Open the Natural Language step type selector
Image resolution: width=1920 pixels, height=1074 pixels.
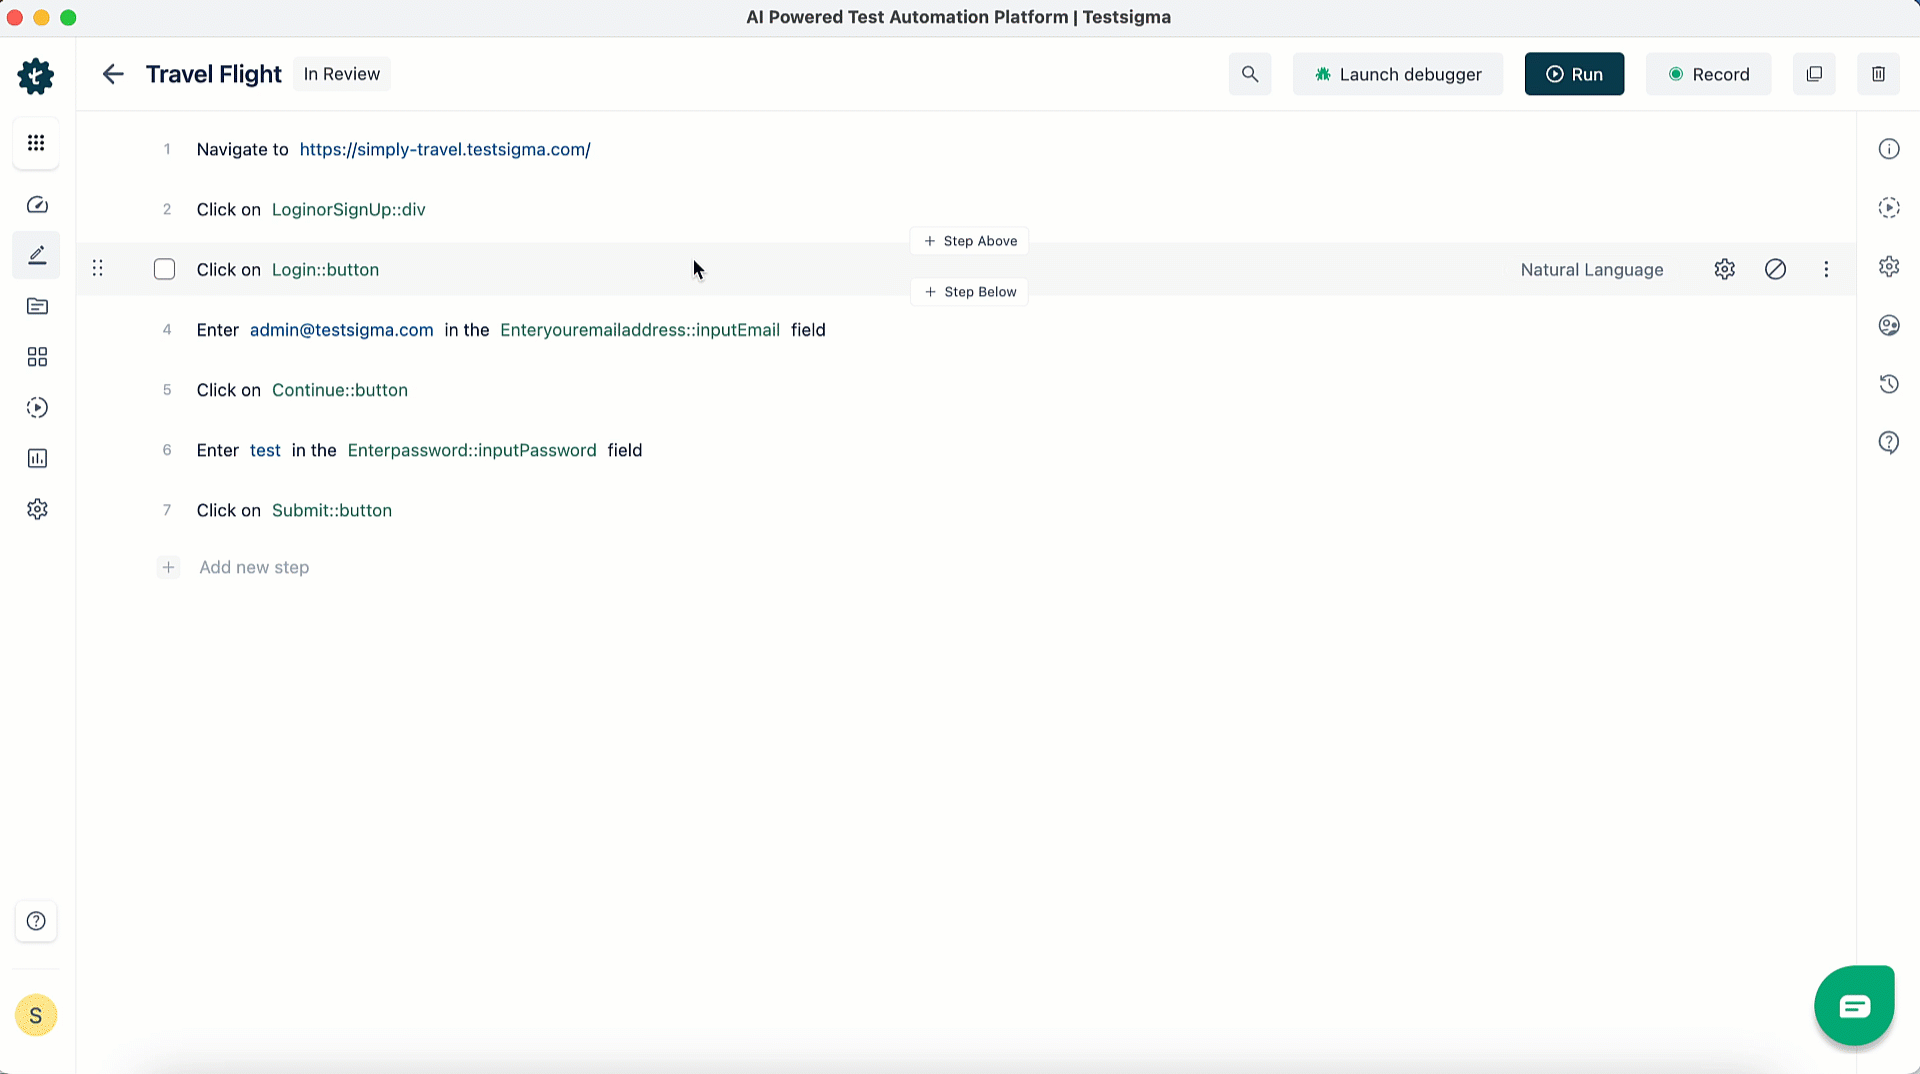coord(1592,270)
